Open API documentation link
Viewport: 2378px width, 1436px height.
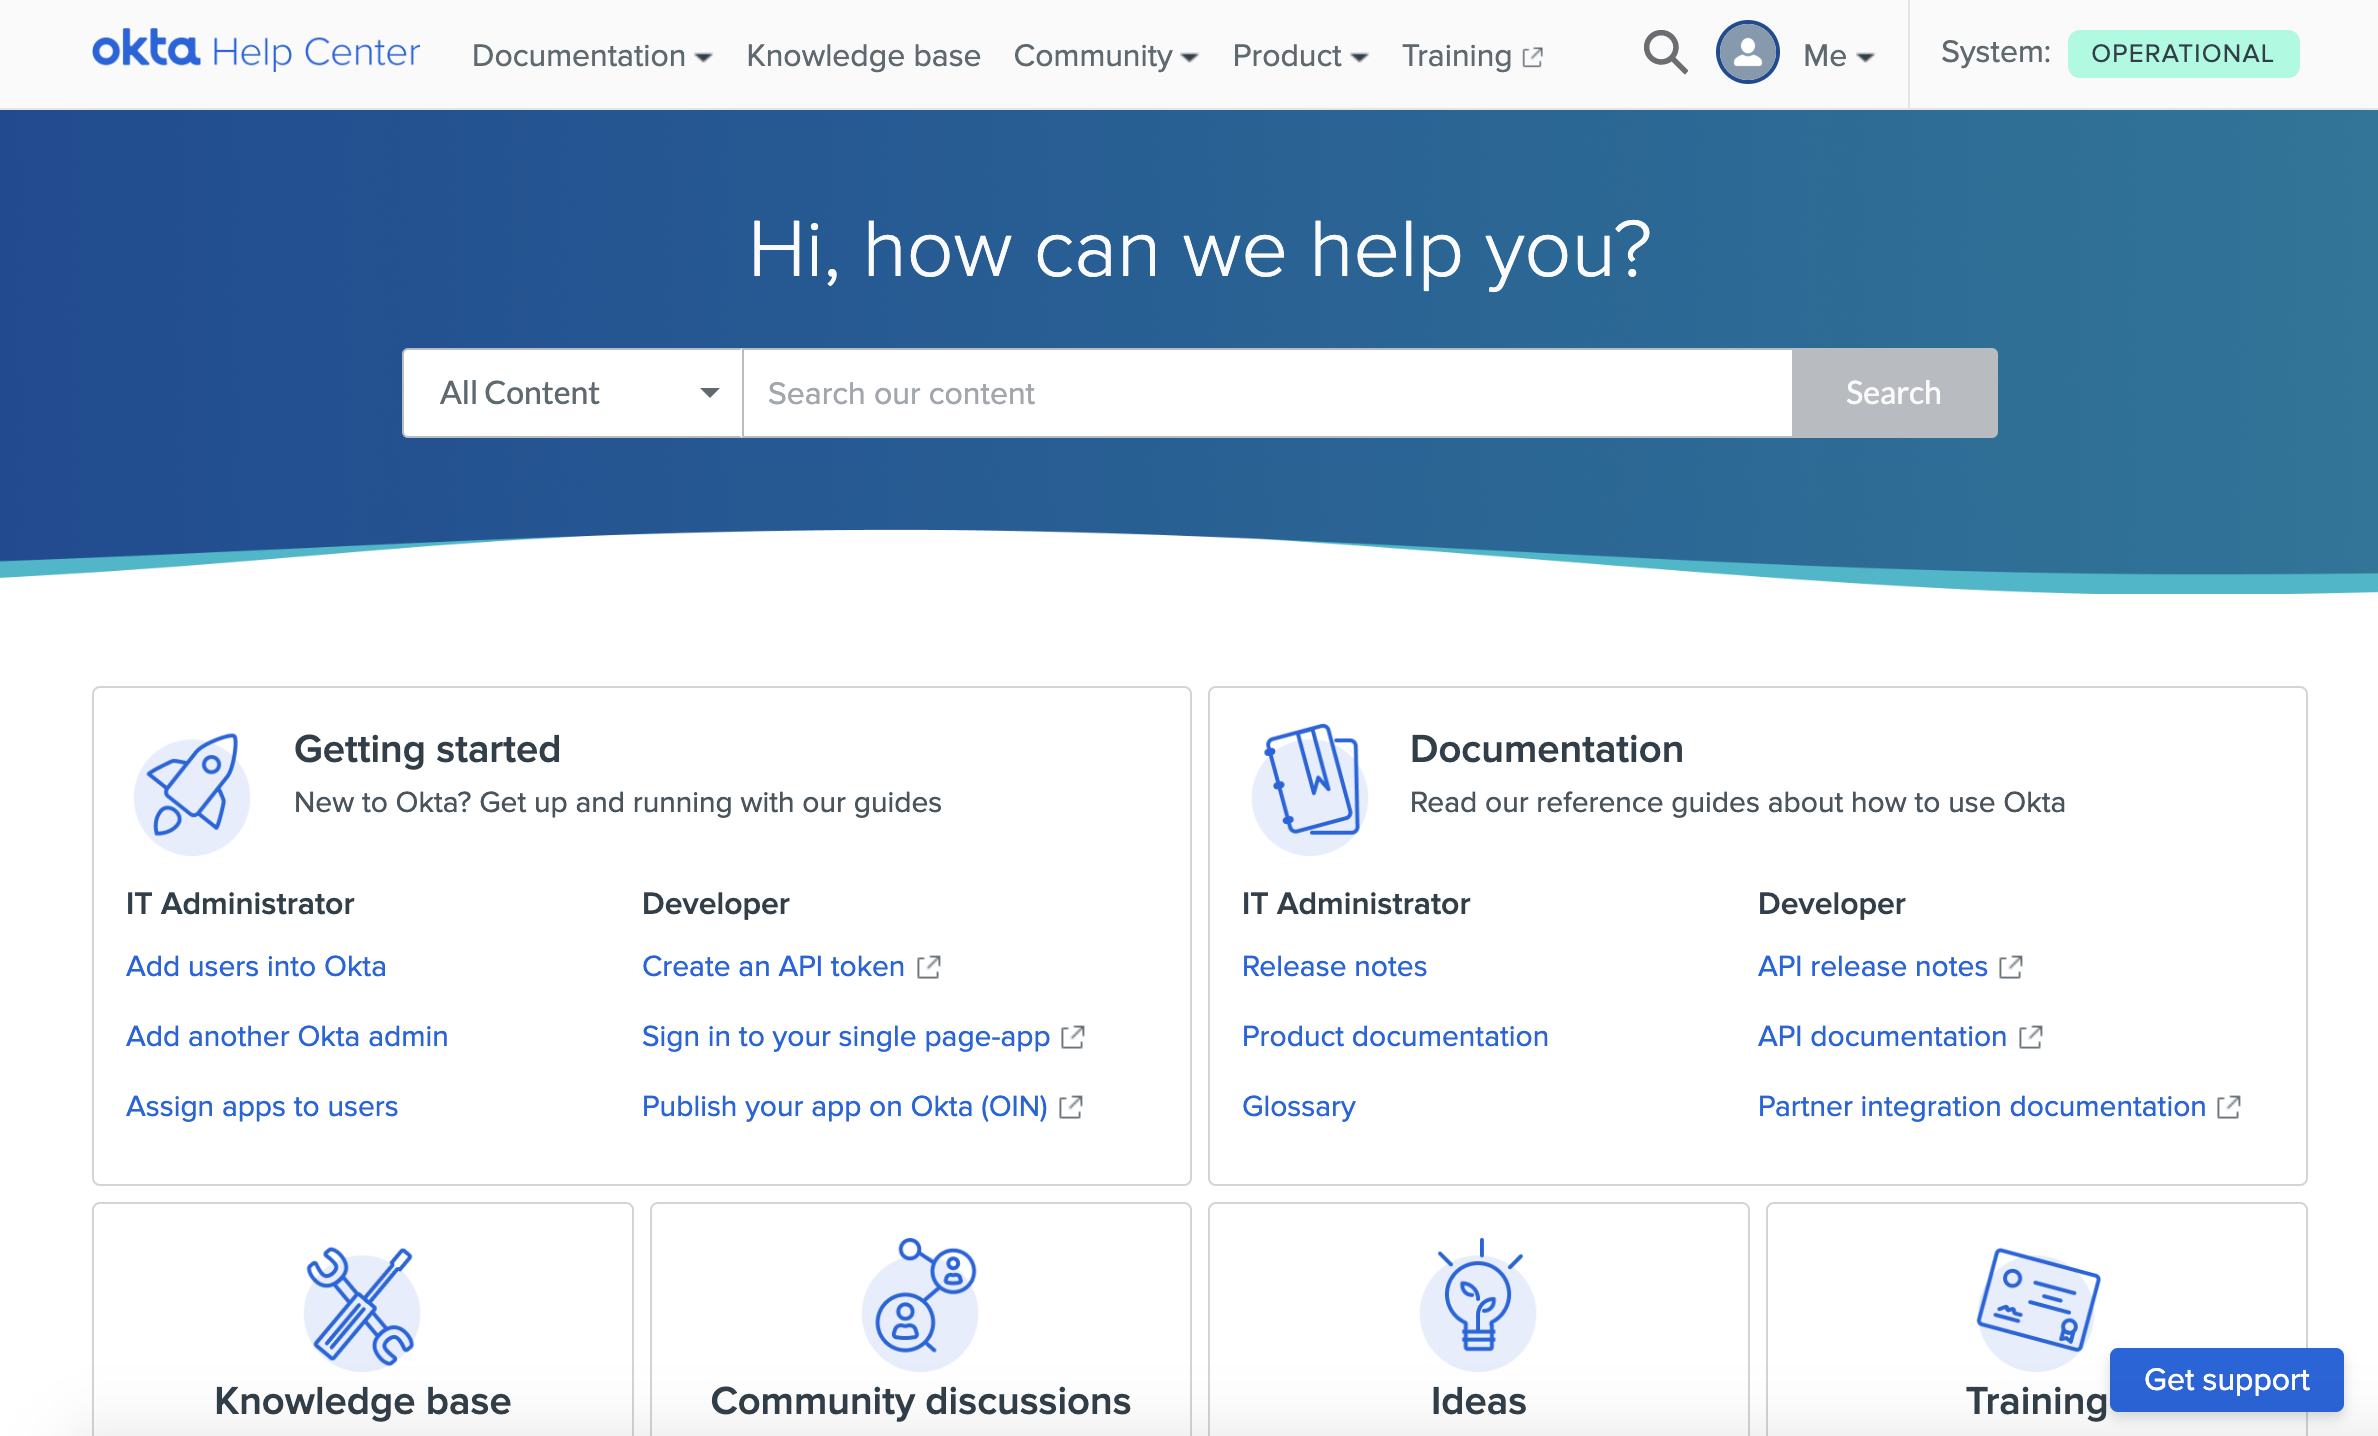(1883, 1037)
